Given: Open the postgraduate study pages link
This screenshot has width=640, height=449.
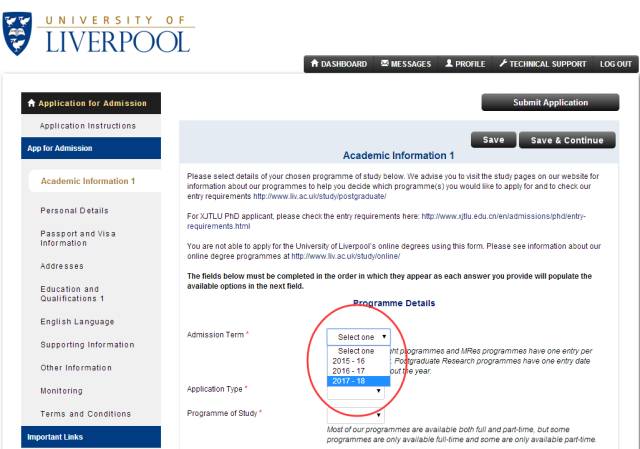Looking at the screenshot, I should click(320, 196).
